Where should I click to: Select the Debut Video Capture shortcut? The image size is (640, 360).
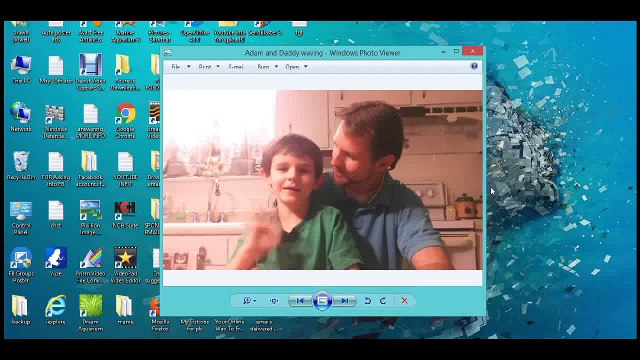(91, 72)
